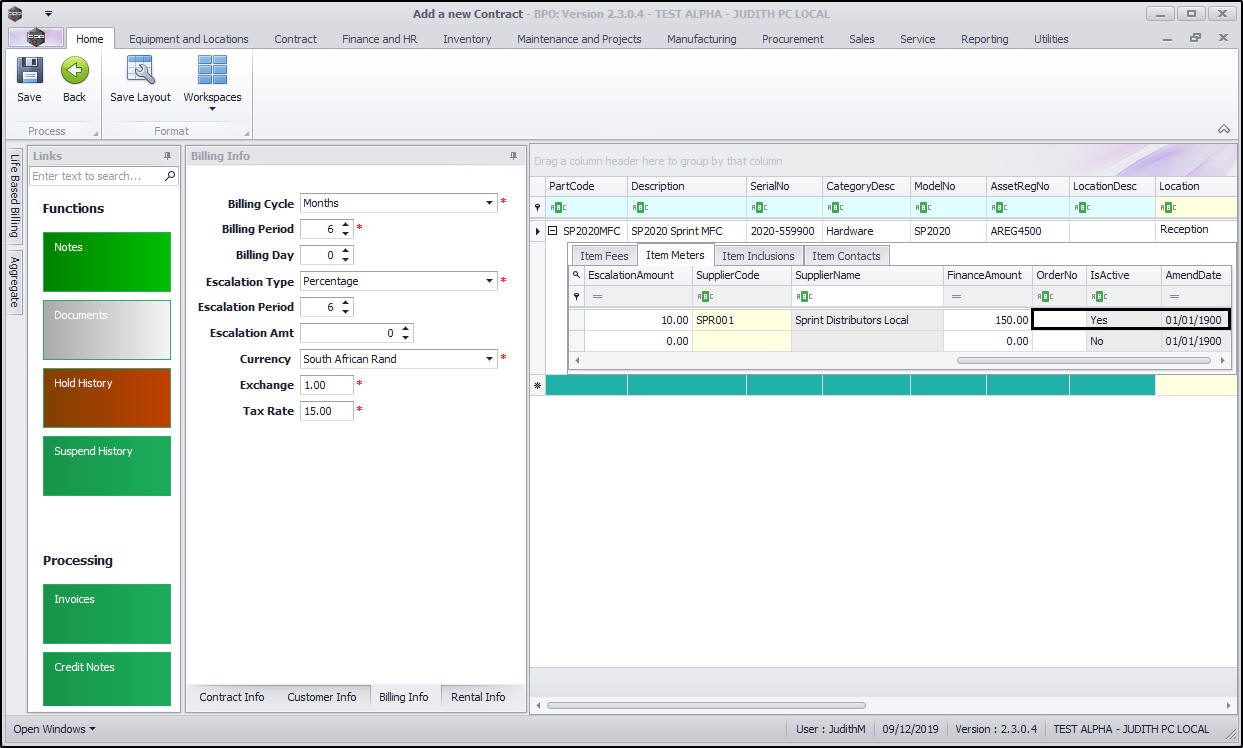Click the Save icon in ribbon

29,72
